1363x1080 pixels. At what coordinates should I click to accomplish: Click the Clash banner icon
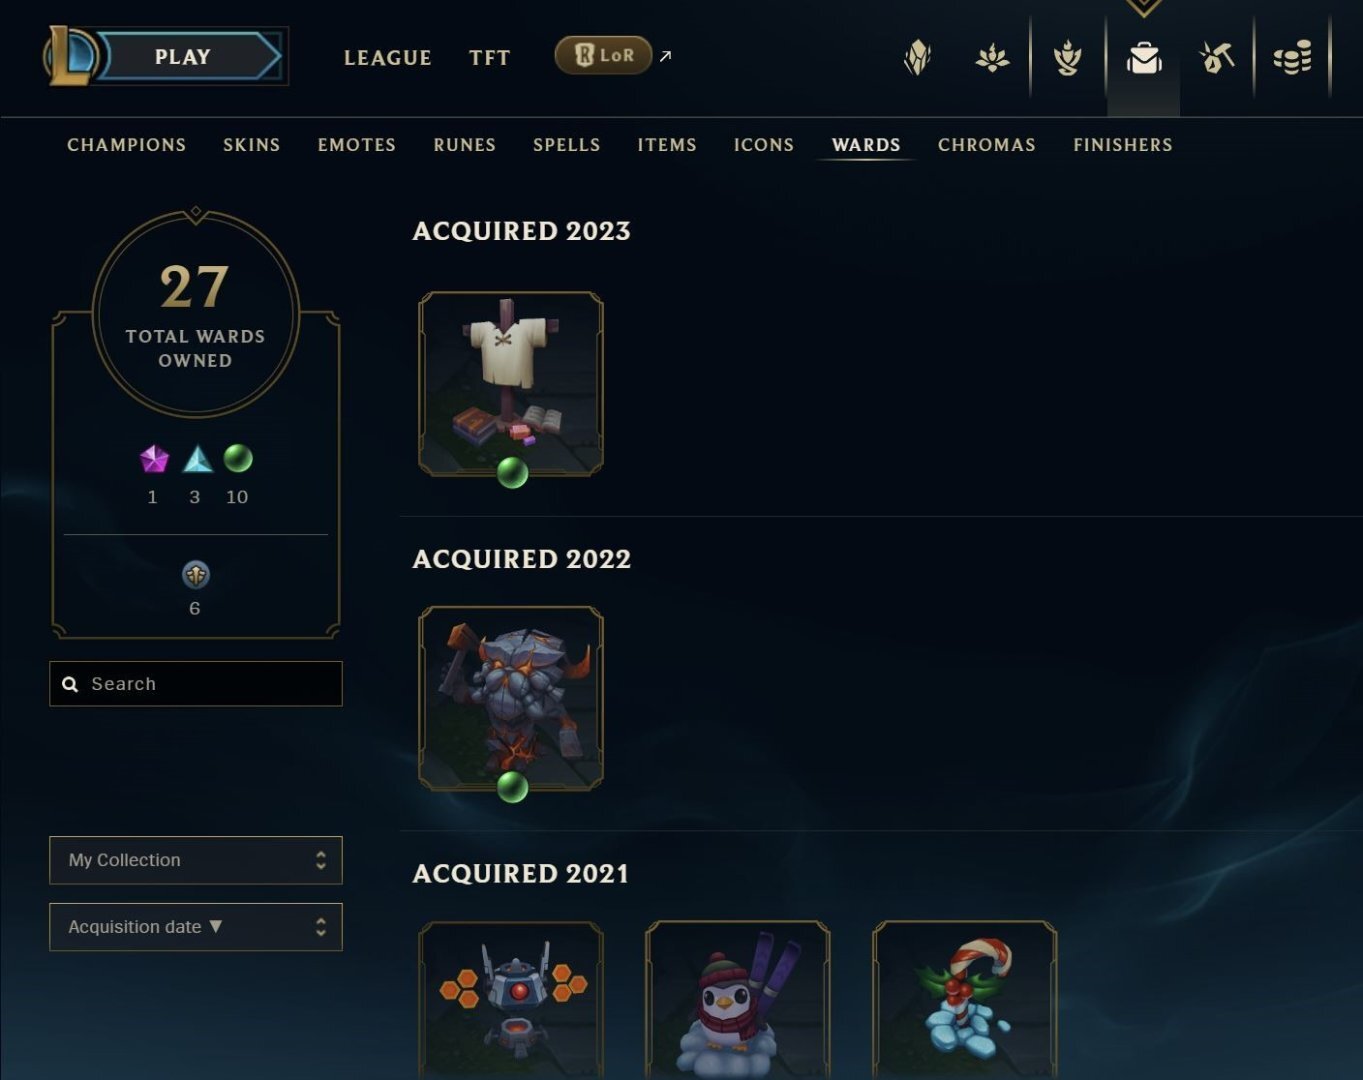pos(1067,58)
